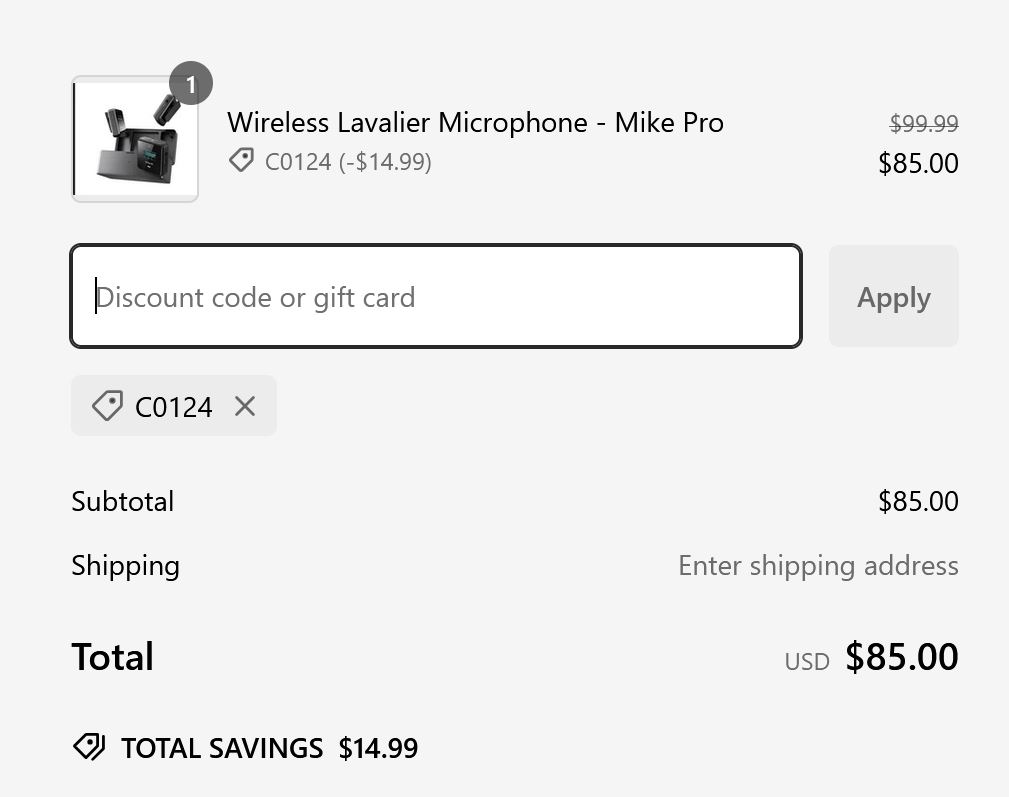This screenshot has height=797, width=1009.
Task: Click the quantity badge showing 1
Action: coord(191,84)
